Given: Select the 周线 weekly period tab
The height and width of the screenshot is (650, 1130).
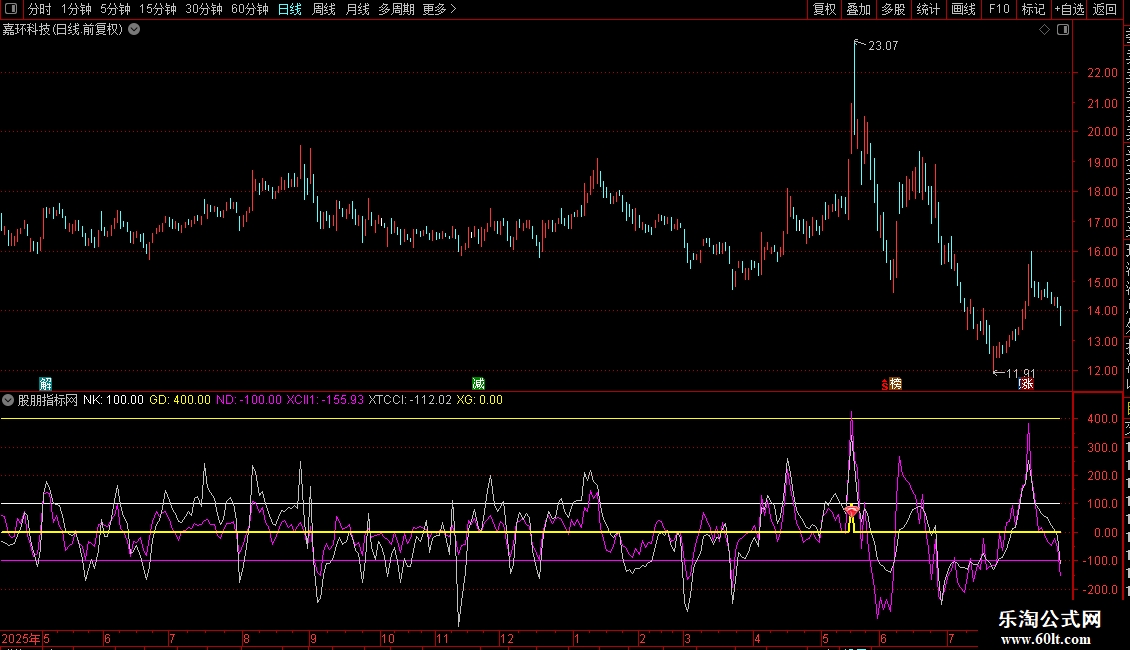Looking at the screenshot, I should coord(324,9).
